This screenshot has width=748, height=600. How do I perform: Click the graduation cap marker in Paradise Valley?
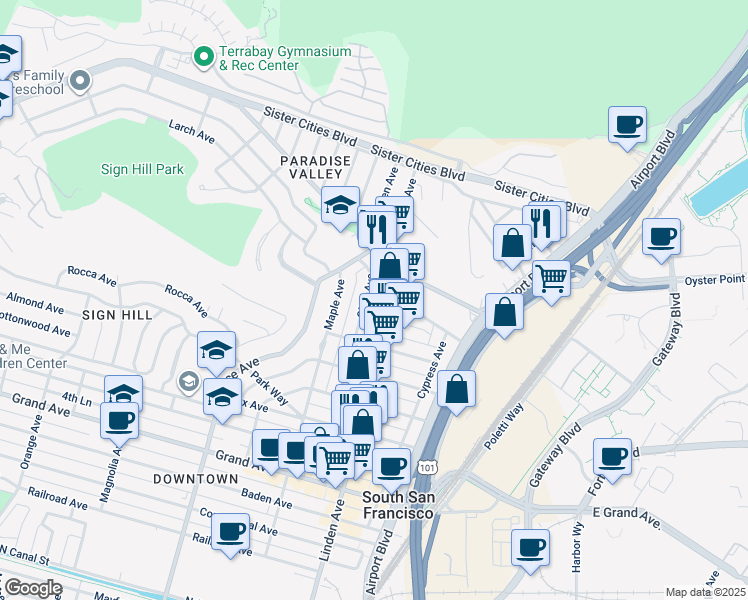tap(339, 205)
